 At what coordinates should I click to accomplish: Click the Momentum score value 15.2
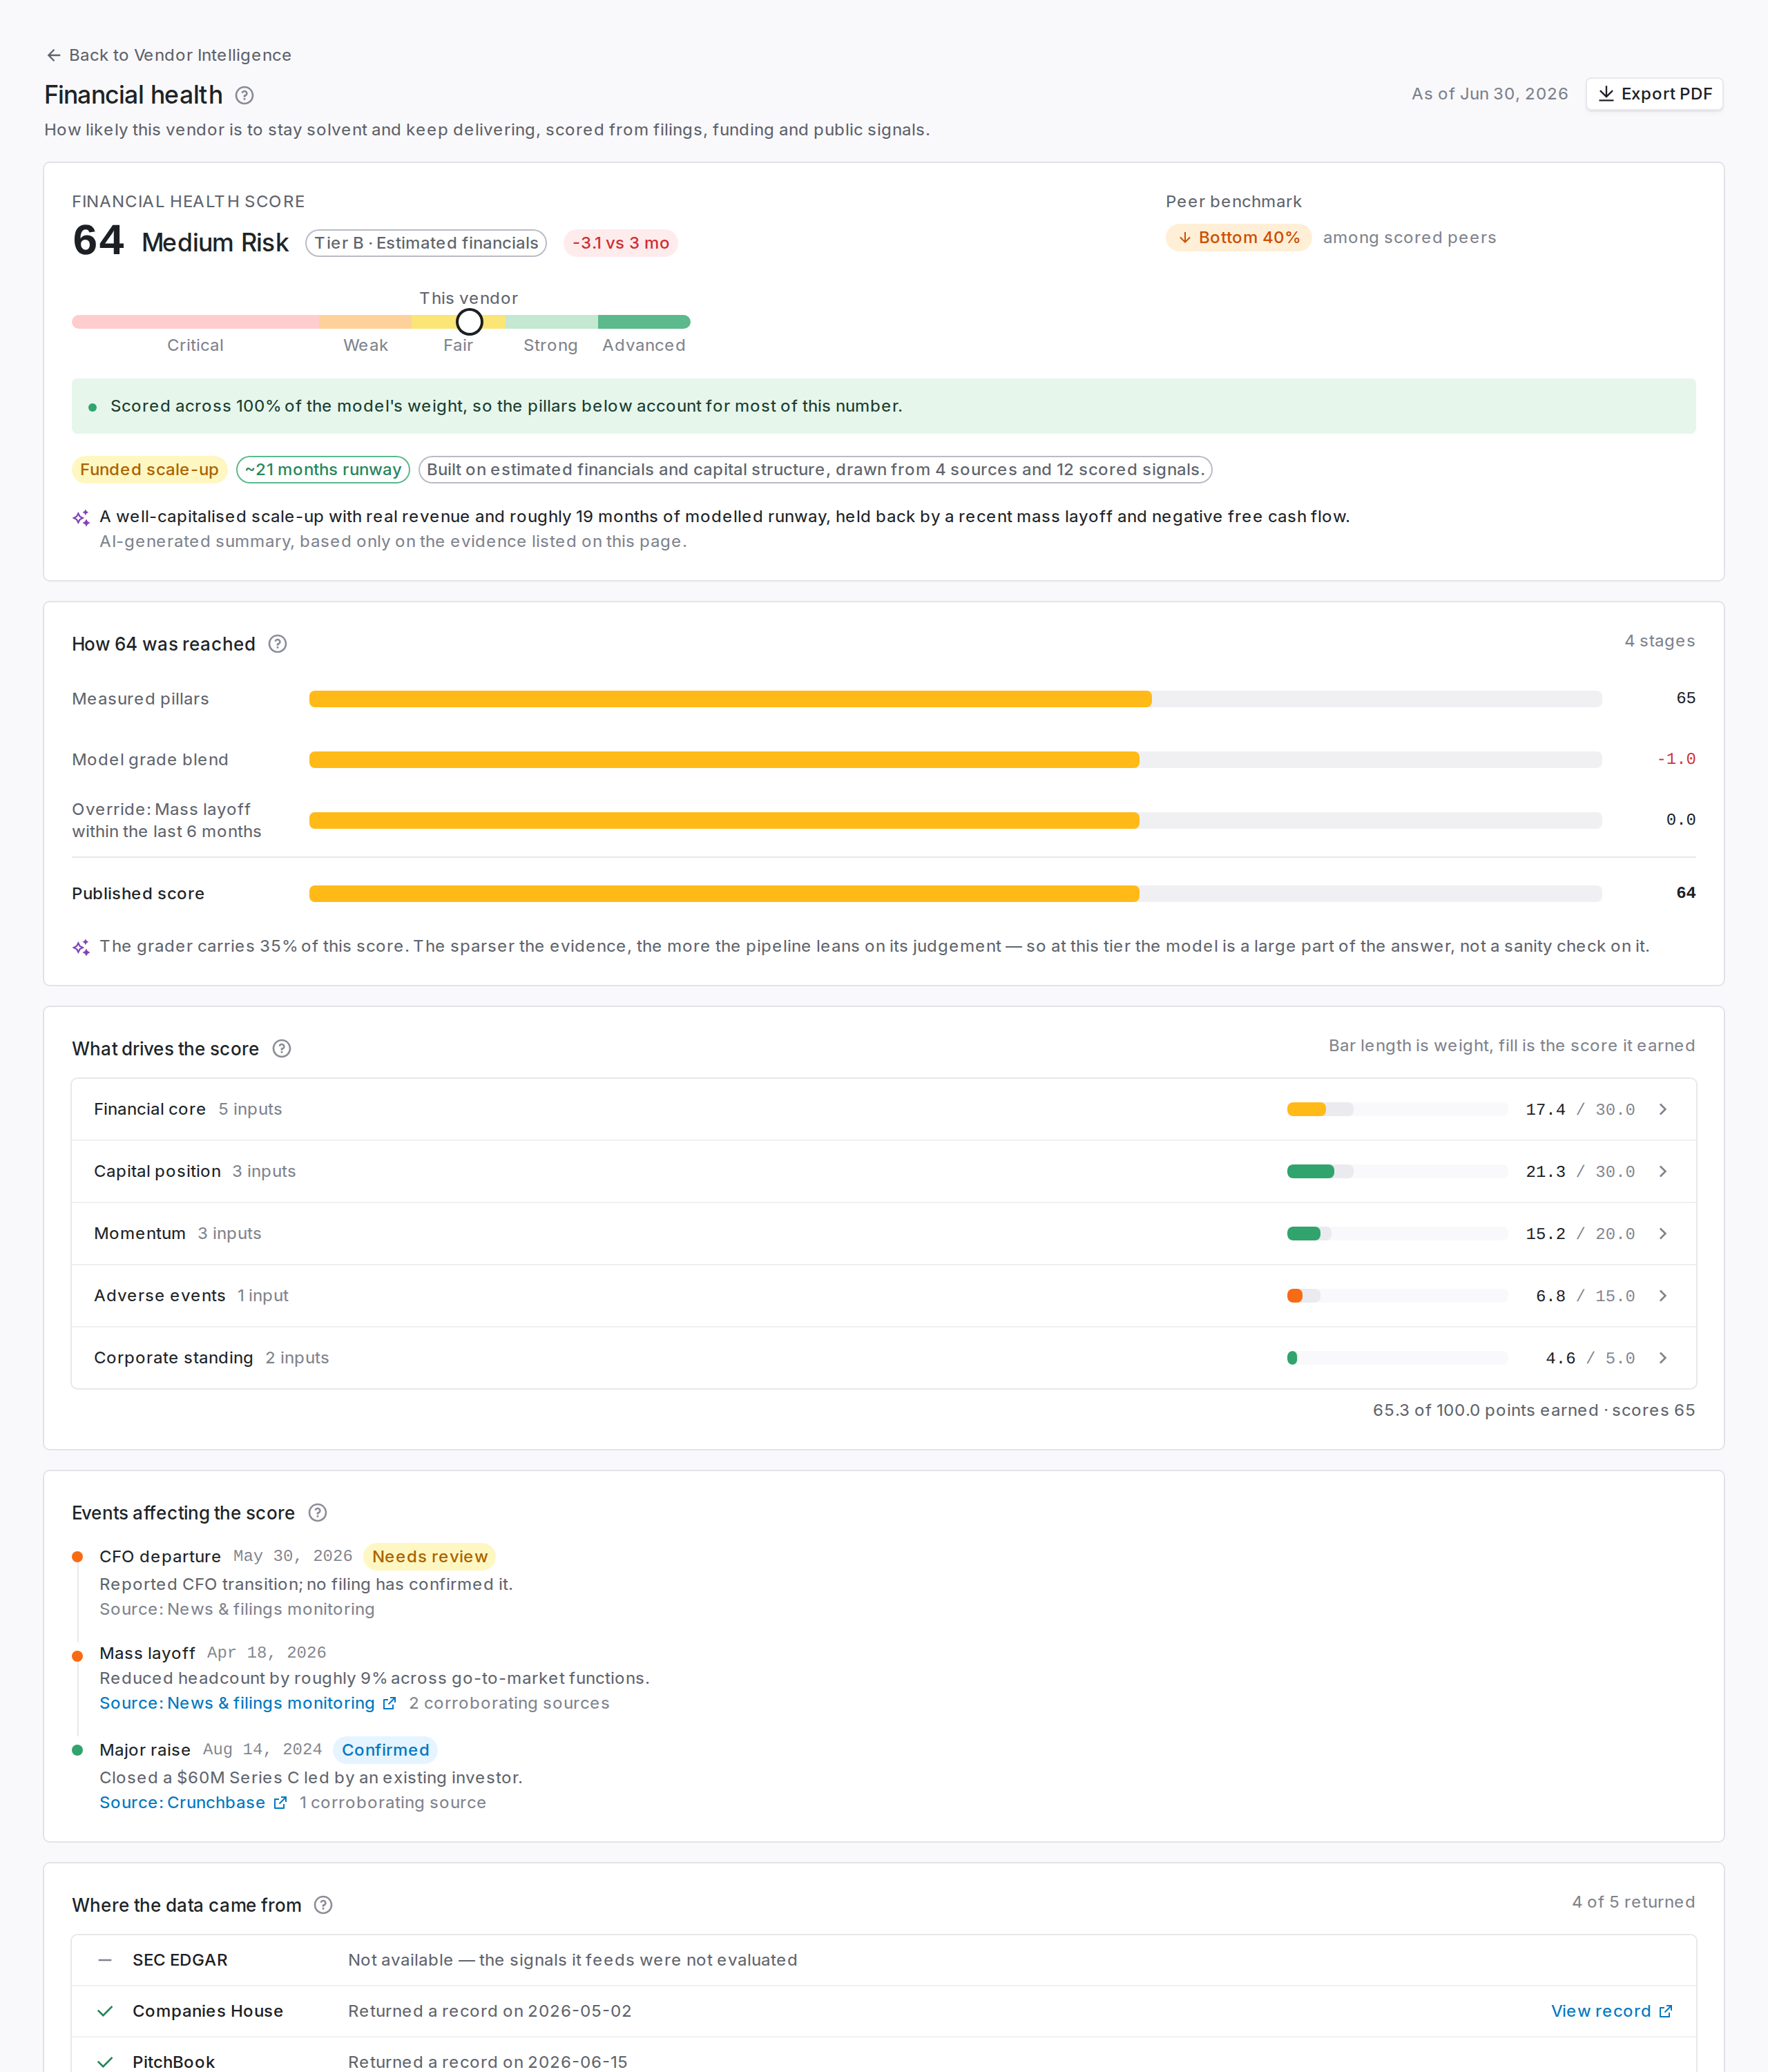[x=1545, y=1234]
